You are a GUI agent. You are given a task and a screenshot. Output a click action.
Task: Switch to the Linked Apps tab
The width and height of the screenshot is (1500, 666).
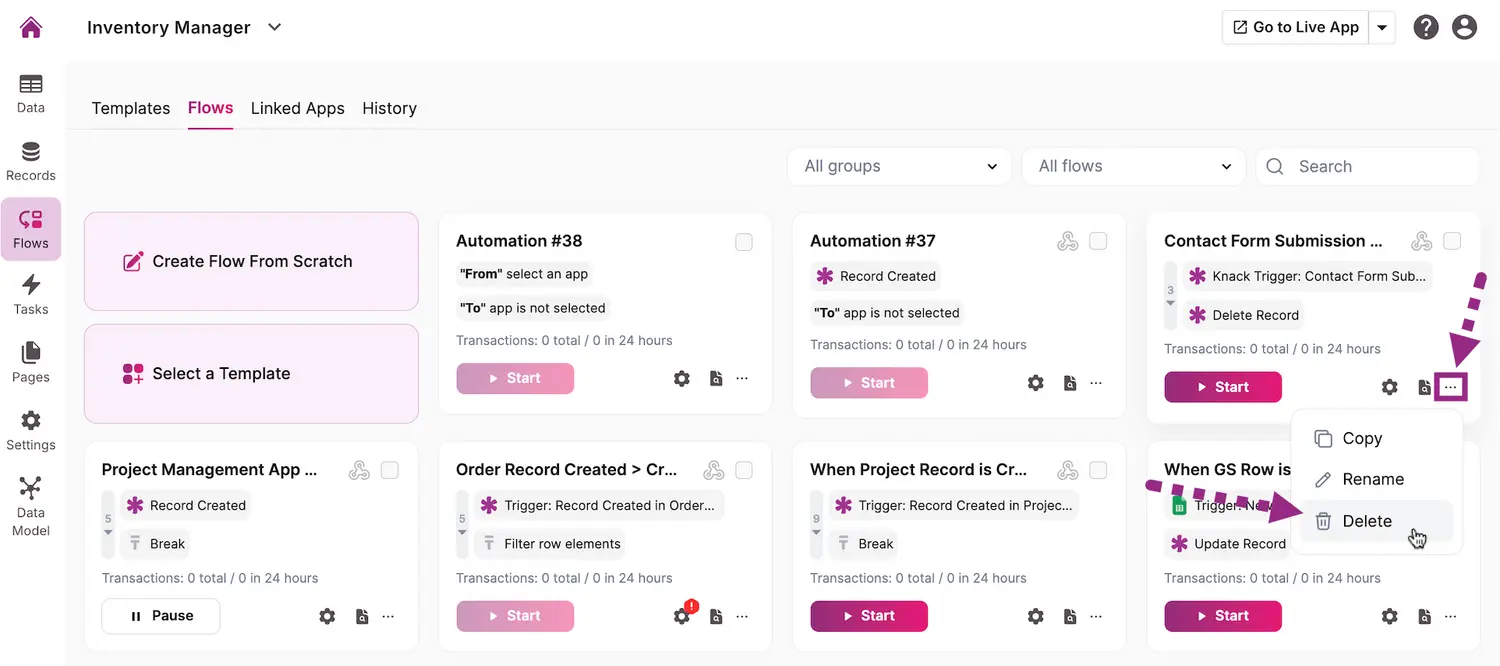tap(297, 108)
